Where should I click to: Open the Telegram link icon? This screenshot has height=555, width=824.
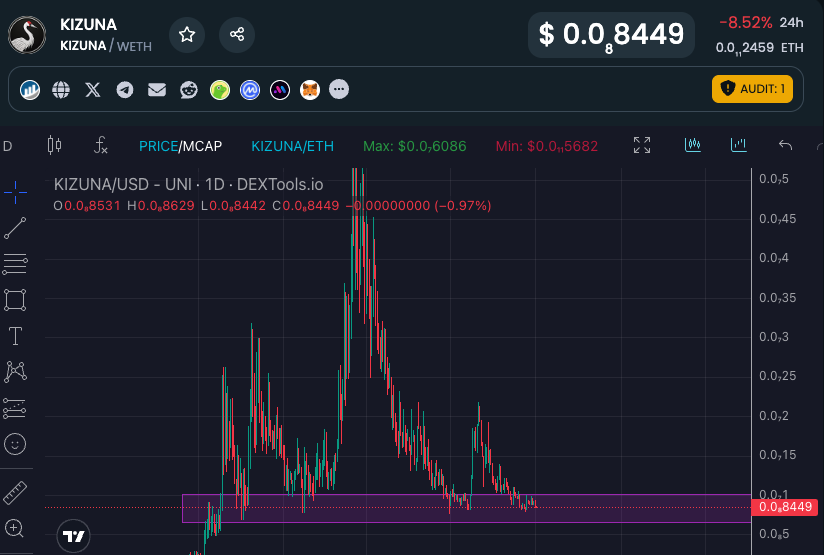coord(125,90)
